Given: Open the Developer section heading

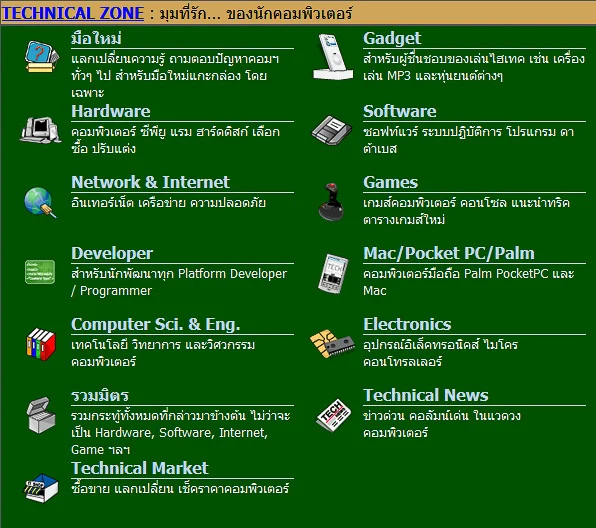Looking at the screenshot, I should coord(112,253).
